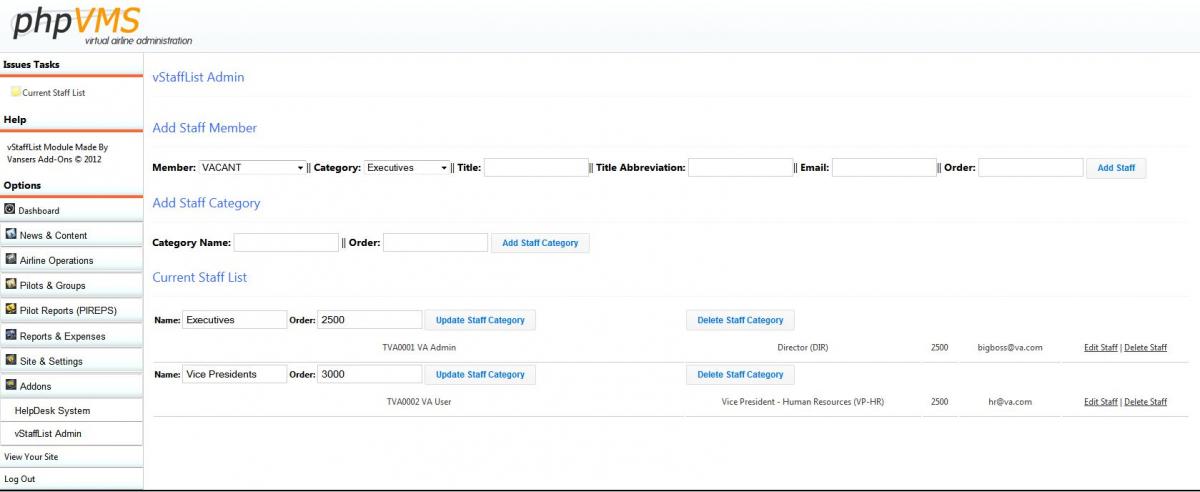The height and width of the screenshot is (492, 1200).
Task: Expand the Site & Settings menu
Action: pyautogui.click(x=71, y=361)
